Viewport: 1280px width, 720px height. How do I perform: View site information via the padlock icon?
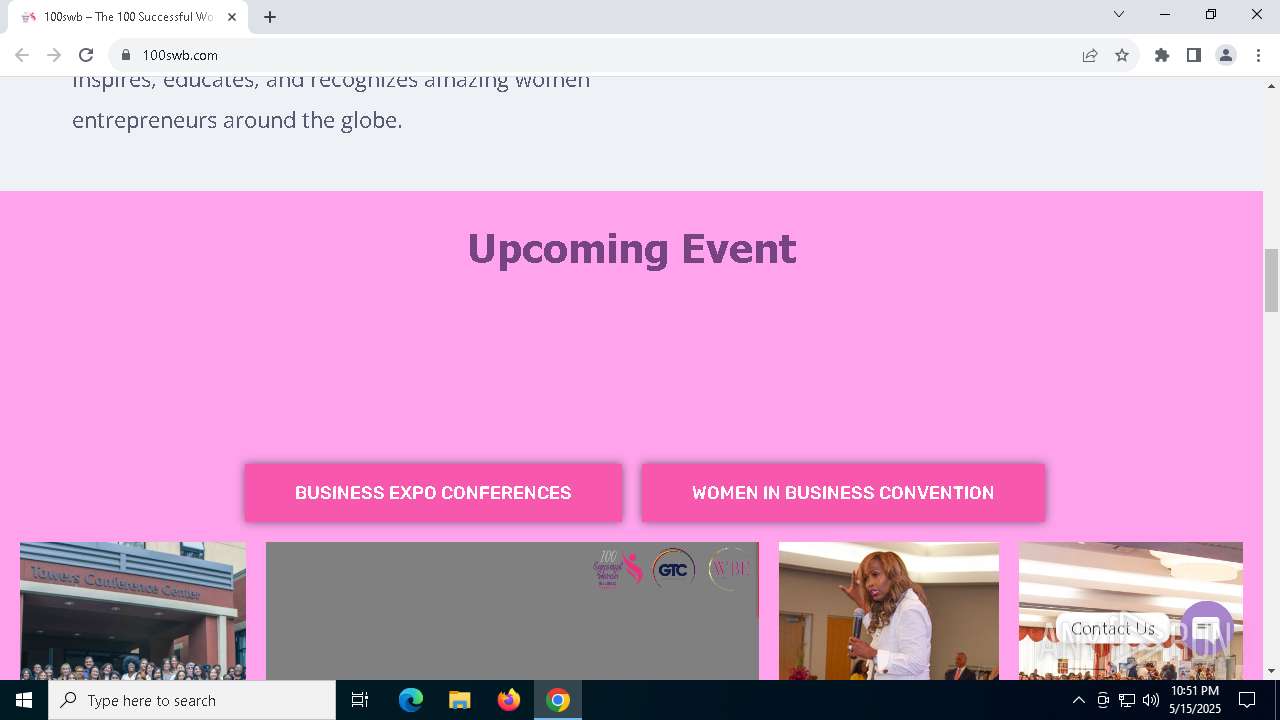click(126, 55)
